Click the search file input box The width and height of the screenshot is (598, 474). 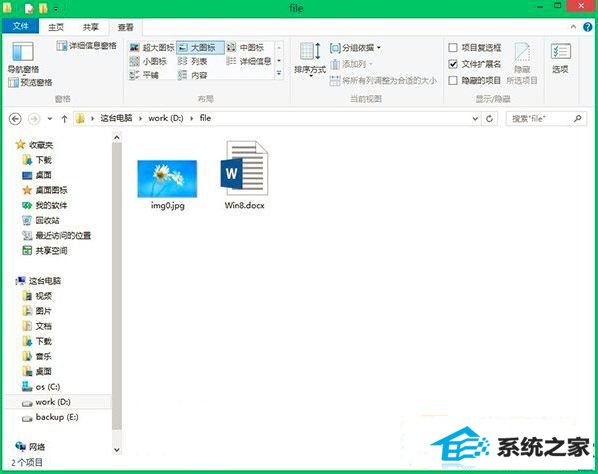[x=541, y=119]
